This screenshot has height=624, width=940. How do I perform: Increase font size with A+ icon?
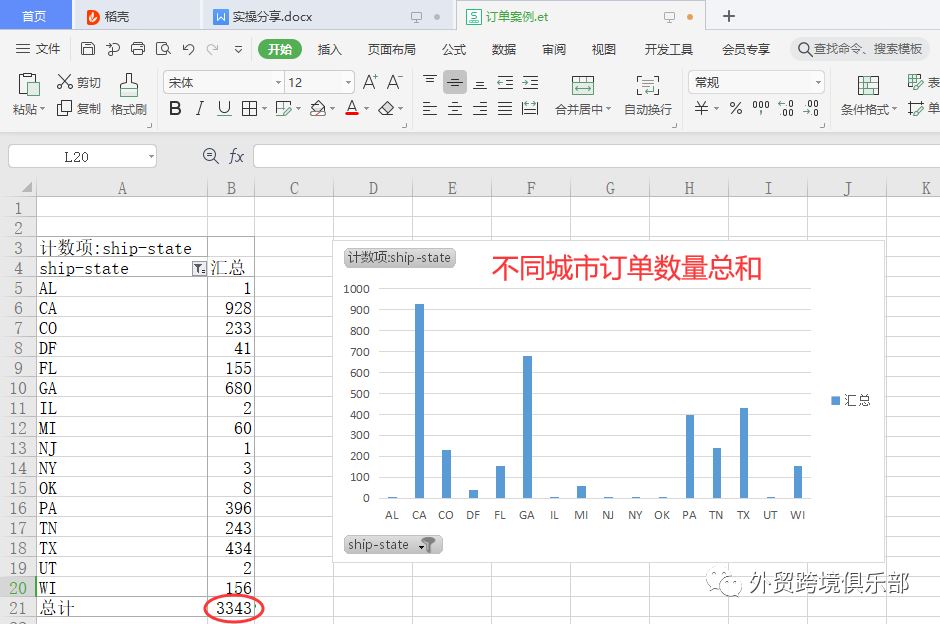(370, 82)
